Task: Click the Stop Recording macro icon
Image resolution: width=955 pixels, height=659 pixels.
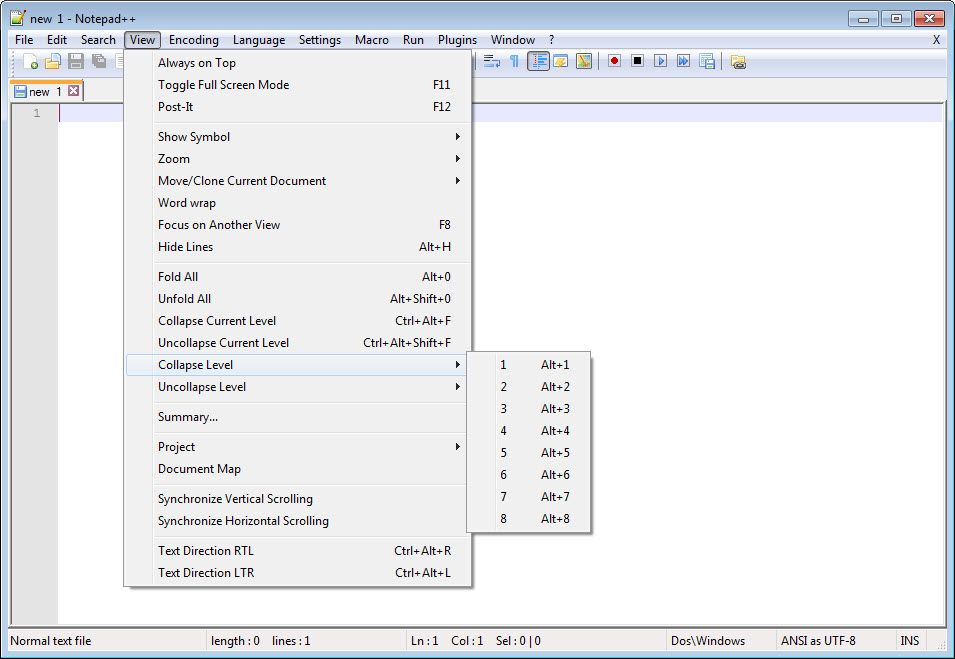Action: (x=637, y=61)
